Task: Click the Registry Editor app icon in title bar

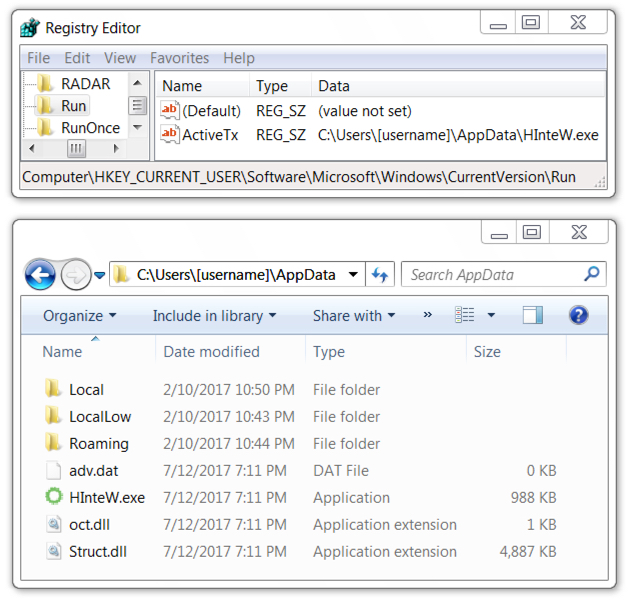Action: click(30, 28)
